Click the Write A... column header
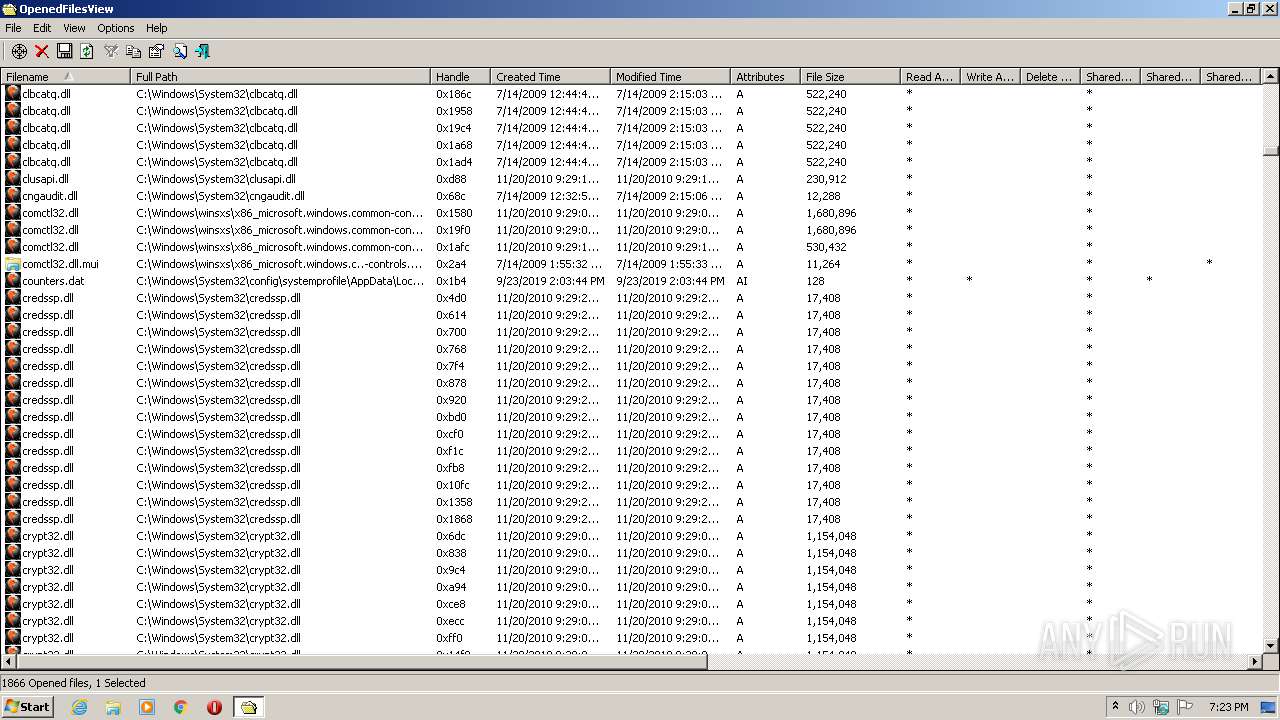The height and width of the screenshot is (720, 1280). 990,76
